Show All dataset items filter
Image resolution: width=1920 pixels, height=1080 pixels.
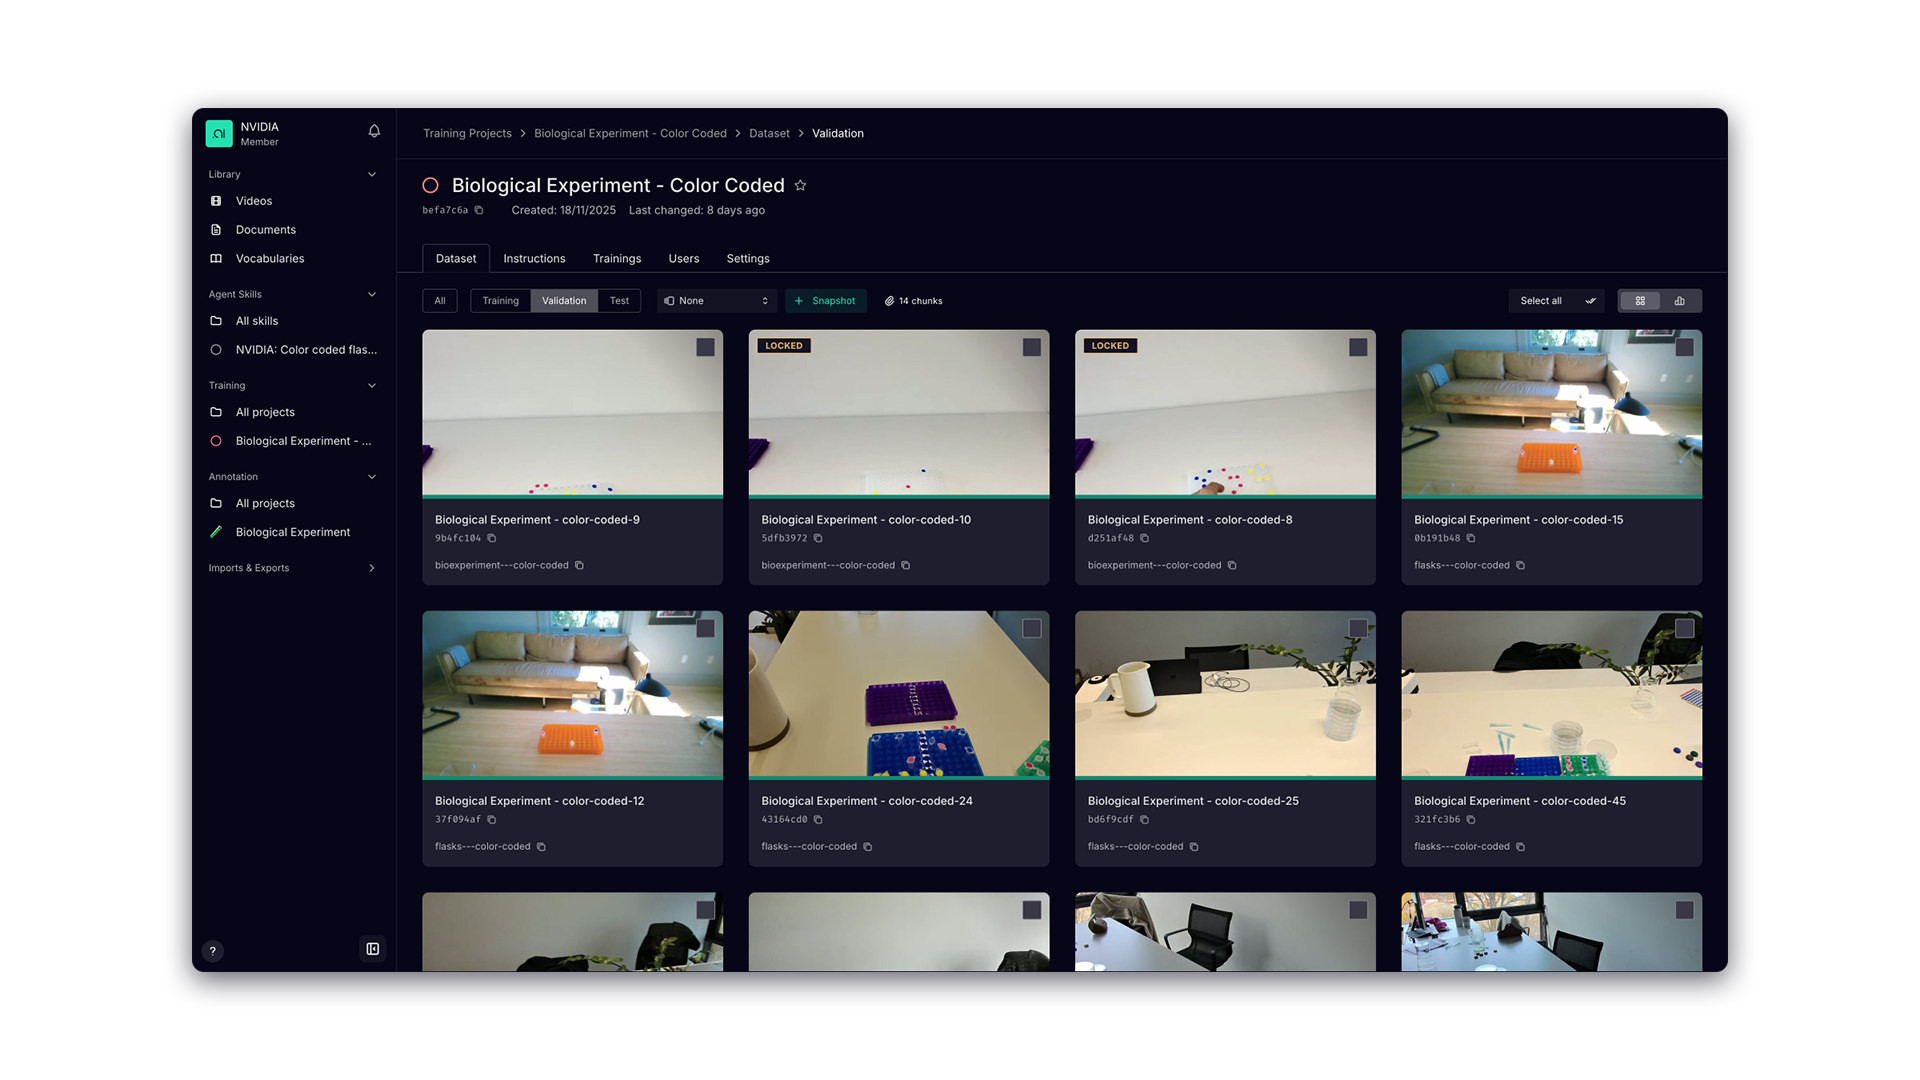[x=440, y=301]
